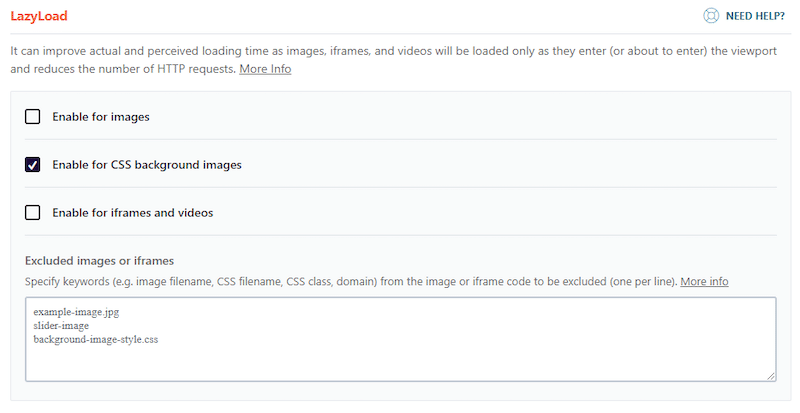Enable the images lazyload checkbox
The width and height of the screenshot is (800, 413).
[33, 117]
